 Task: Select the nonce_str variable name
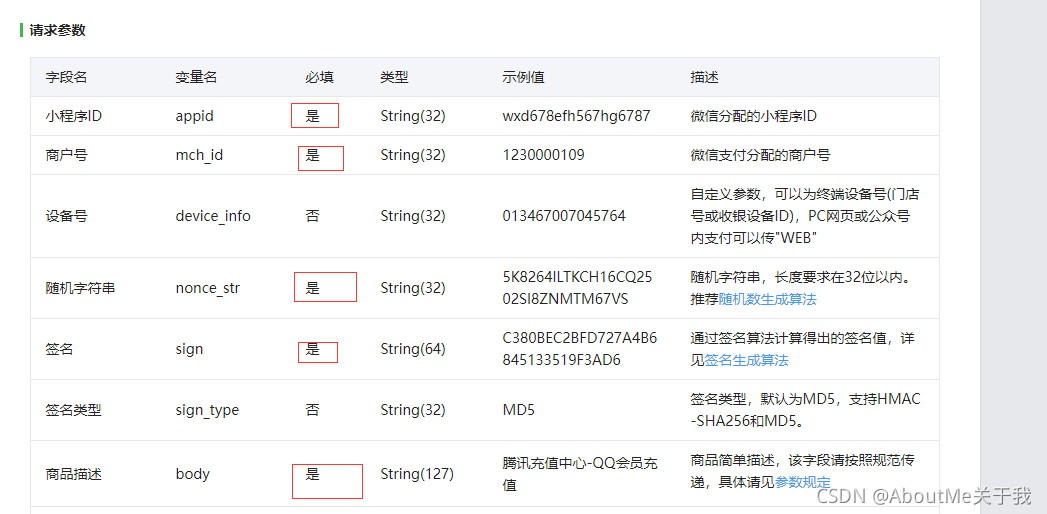click(x=208, y=288)
